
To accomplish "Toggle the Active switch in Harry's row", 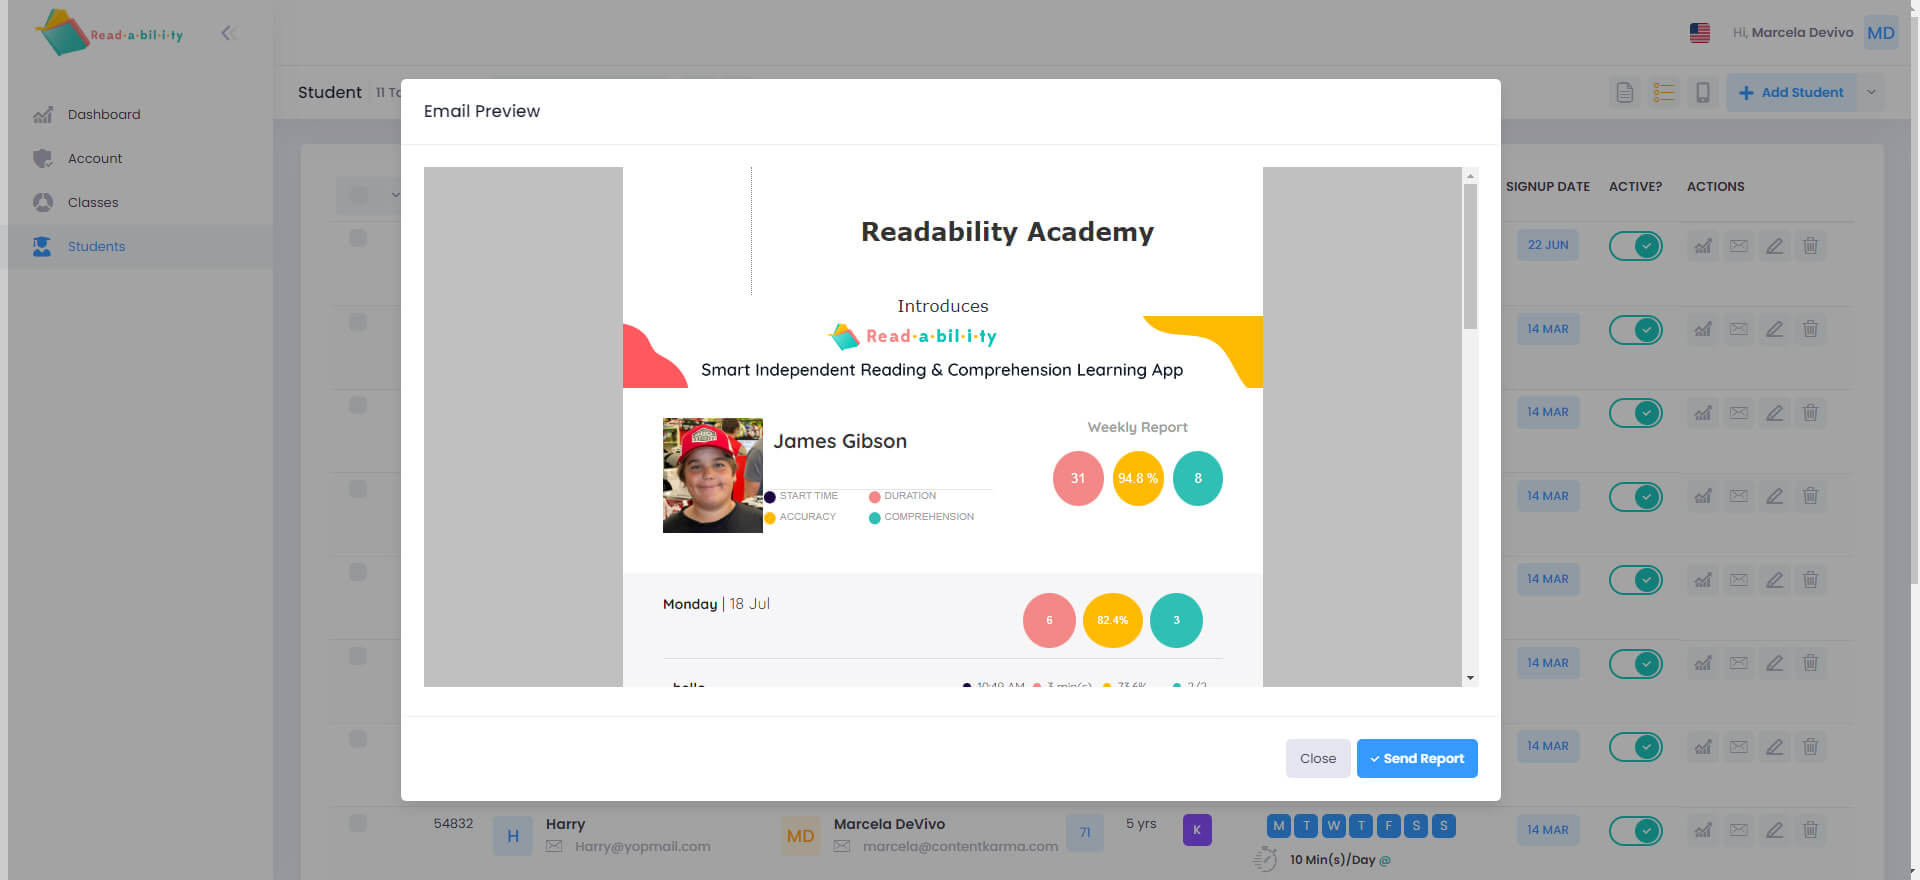I will pos(1636,830).
